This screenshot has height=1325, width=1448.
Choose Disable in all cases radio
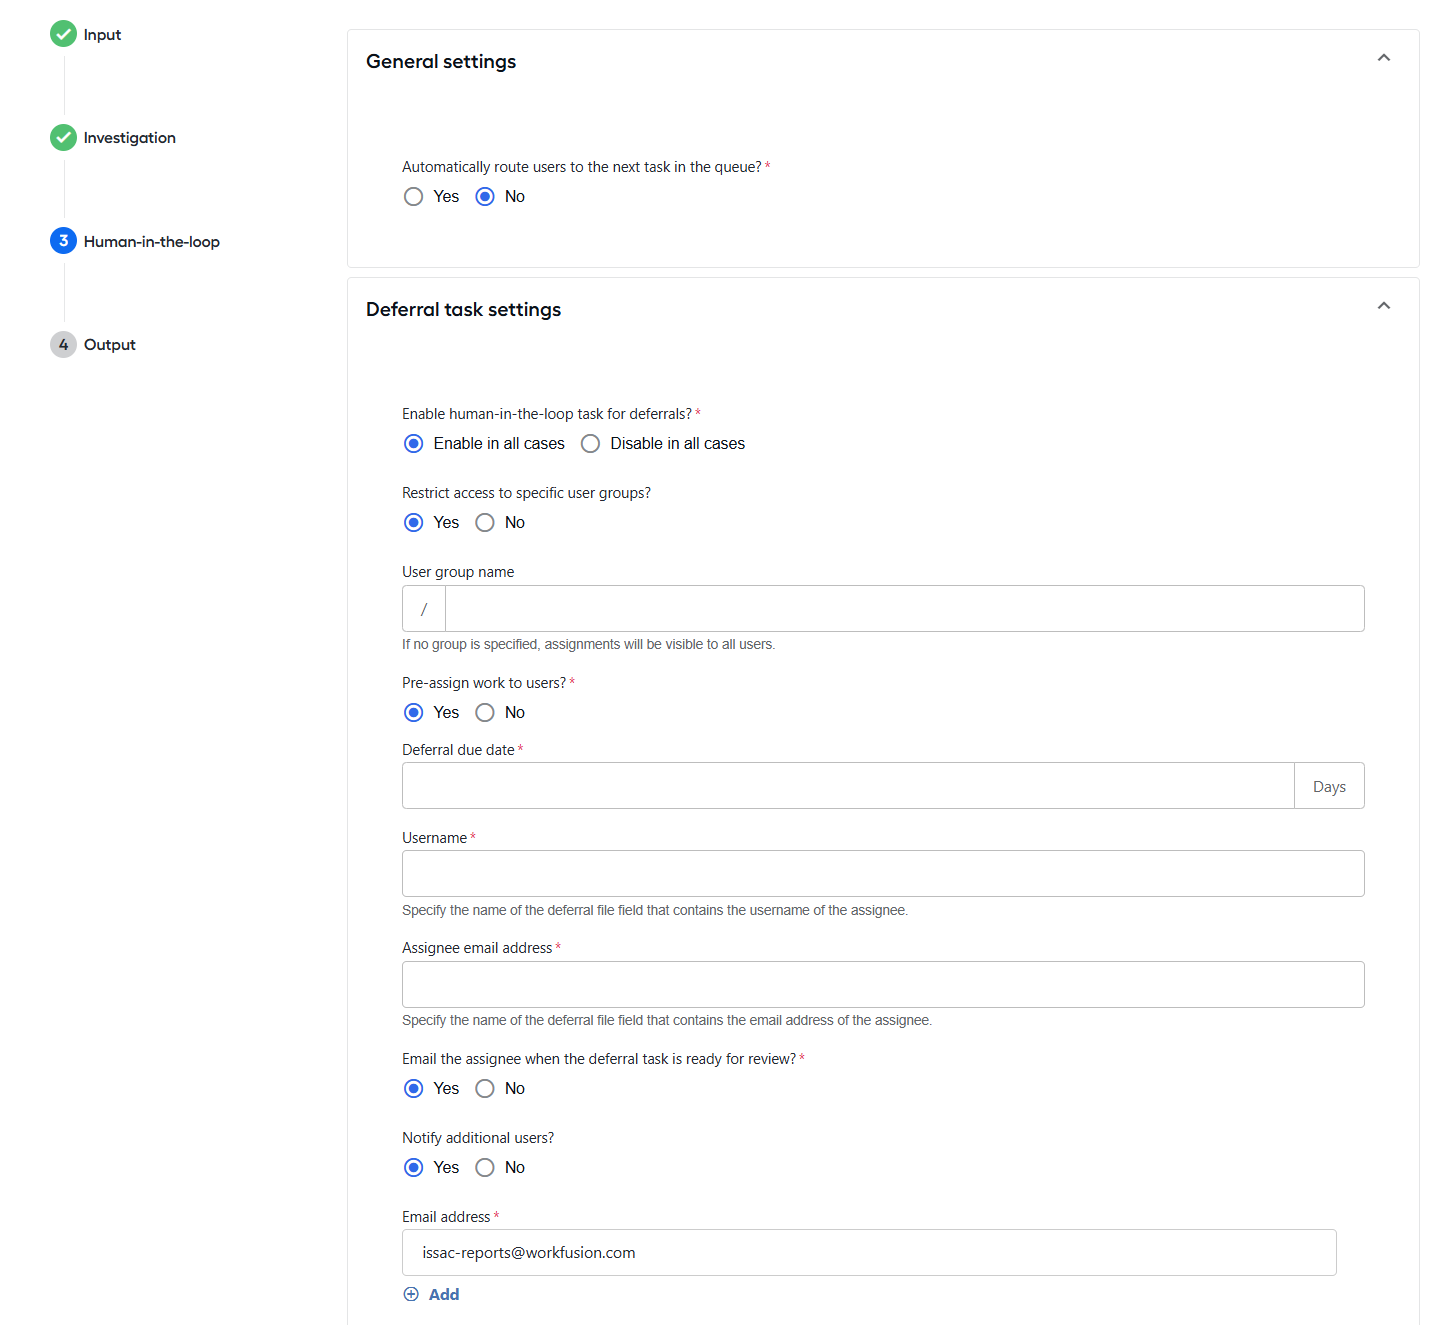[590, 444]
